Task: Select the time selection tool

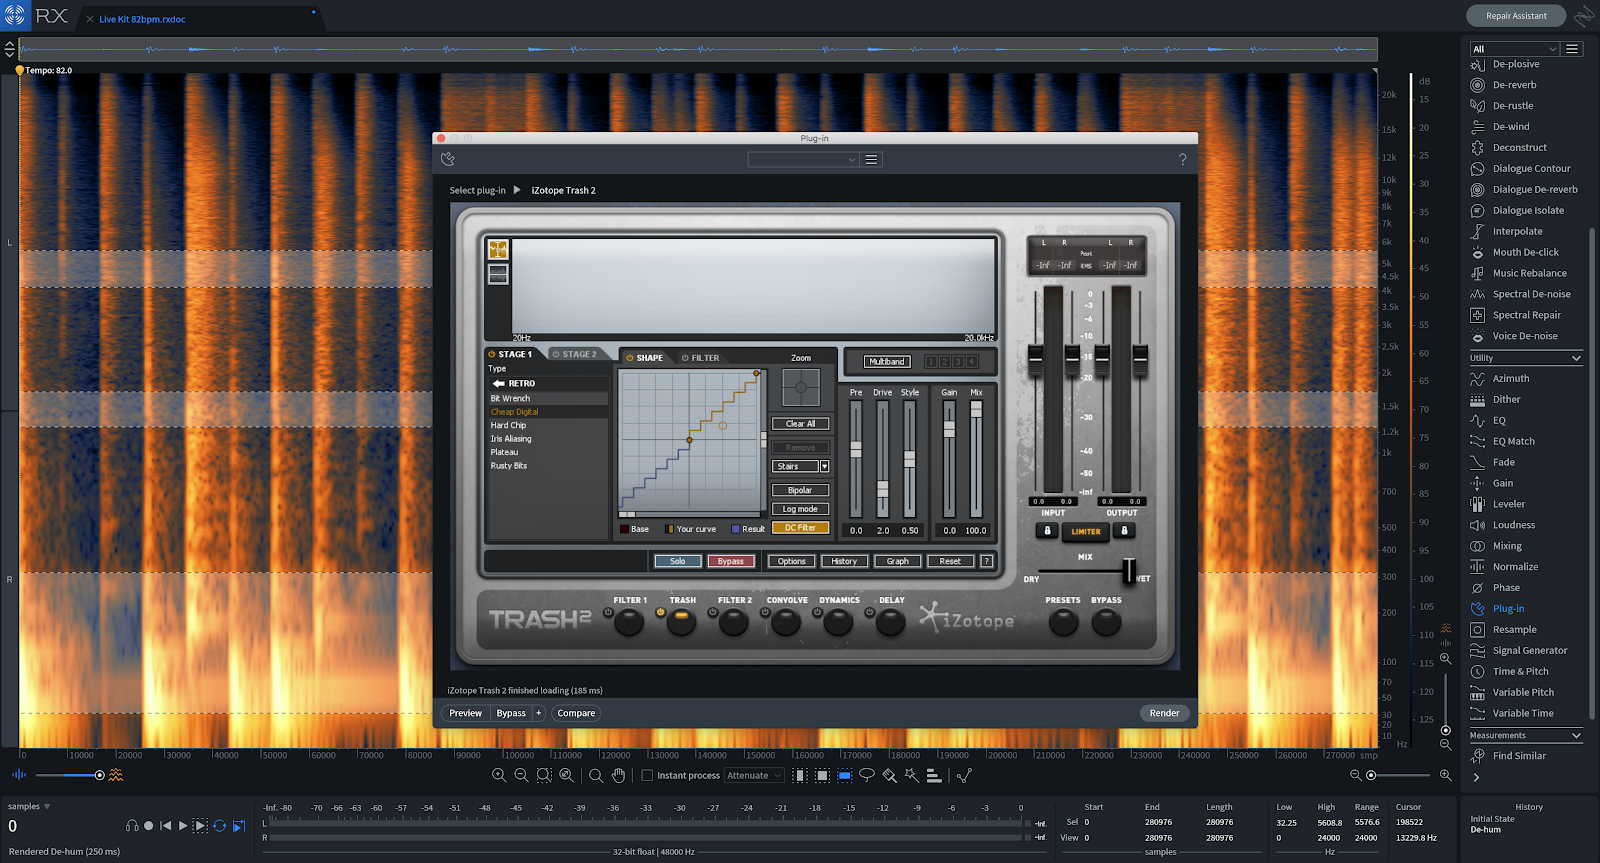Action: click(800, 775)
